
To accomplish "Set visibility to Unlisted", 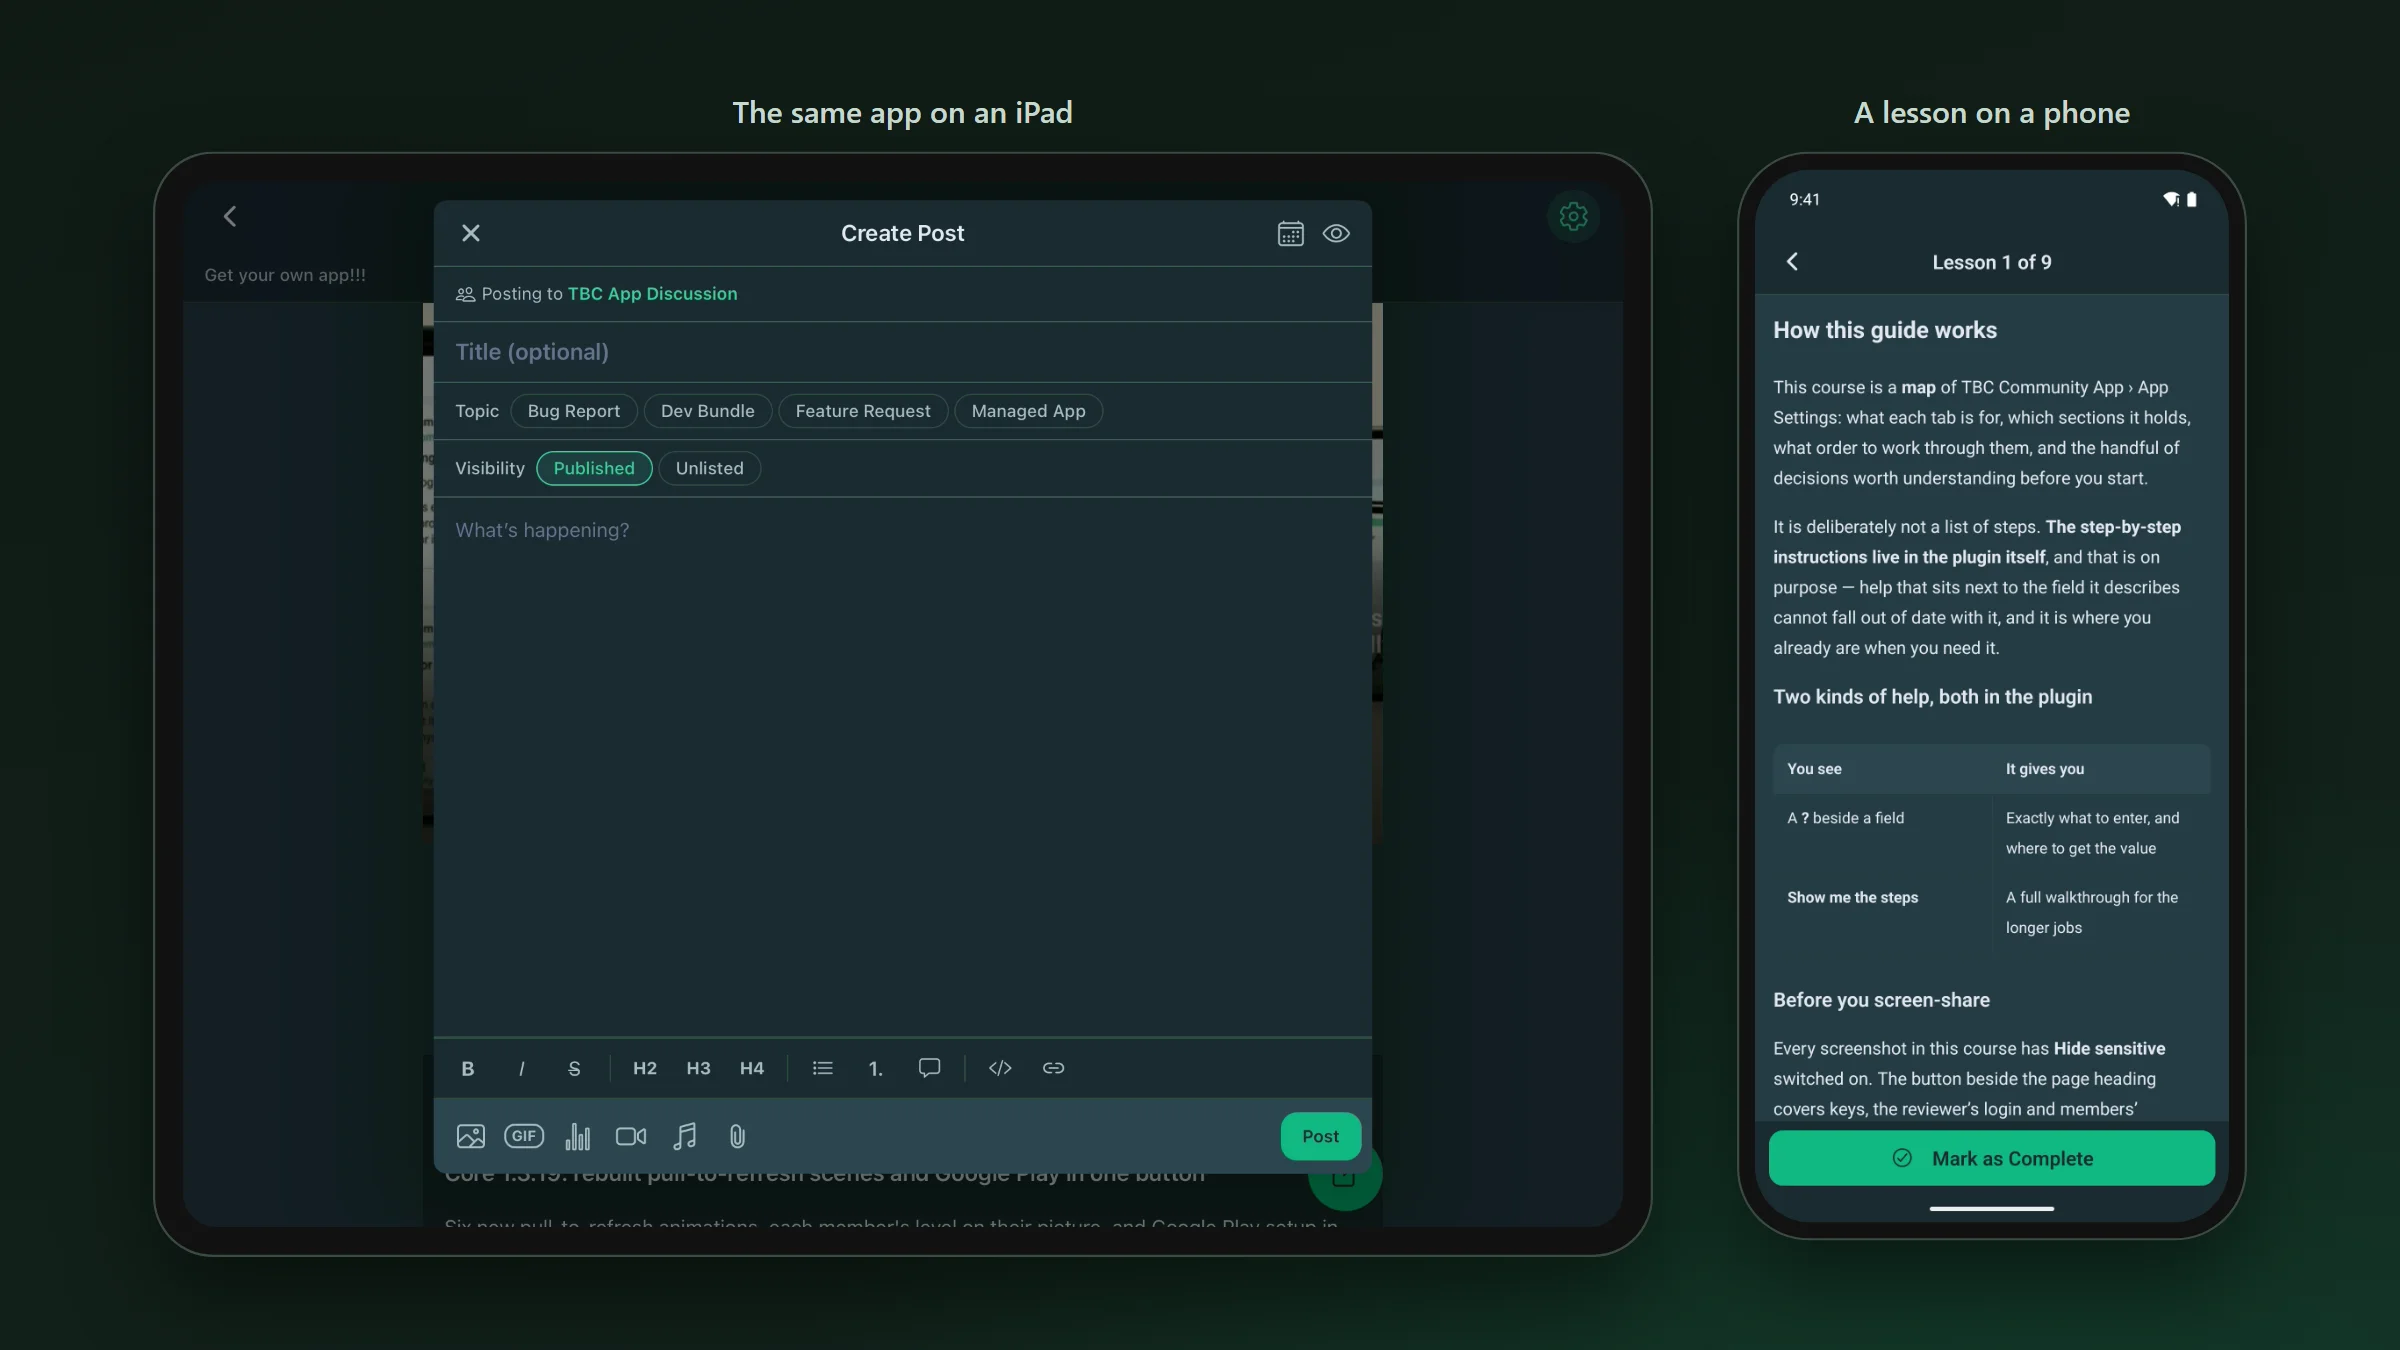I will [x=709, y=468].
